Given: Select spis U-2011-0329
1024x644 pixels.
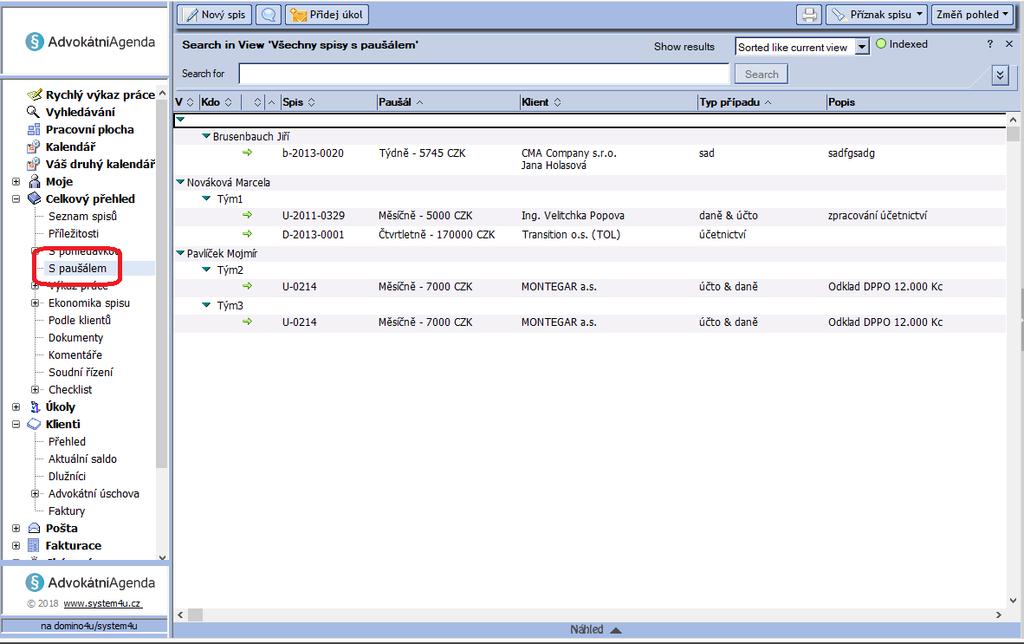Looking at the screenshot, I should (313, 216).
